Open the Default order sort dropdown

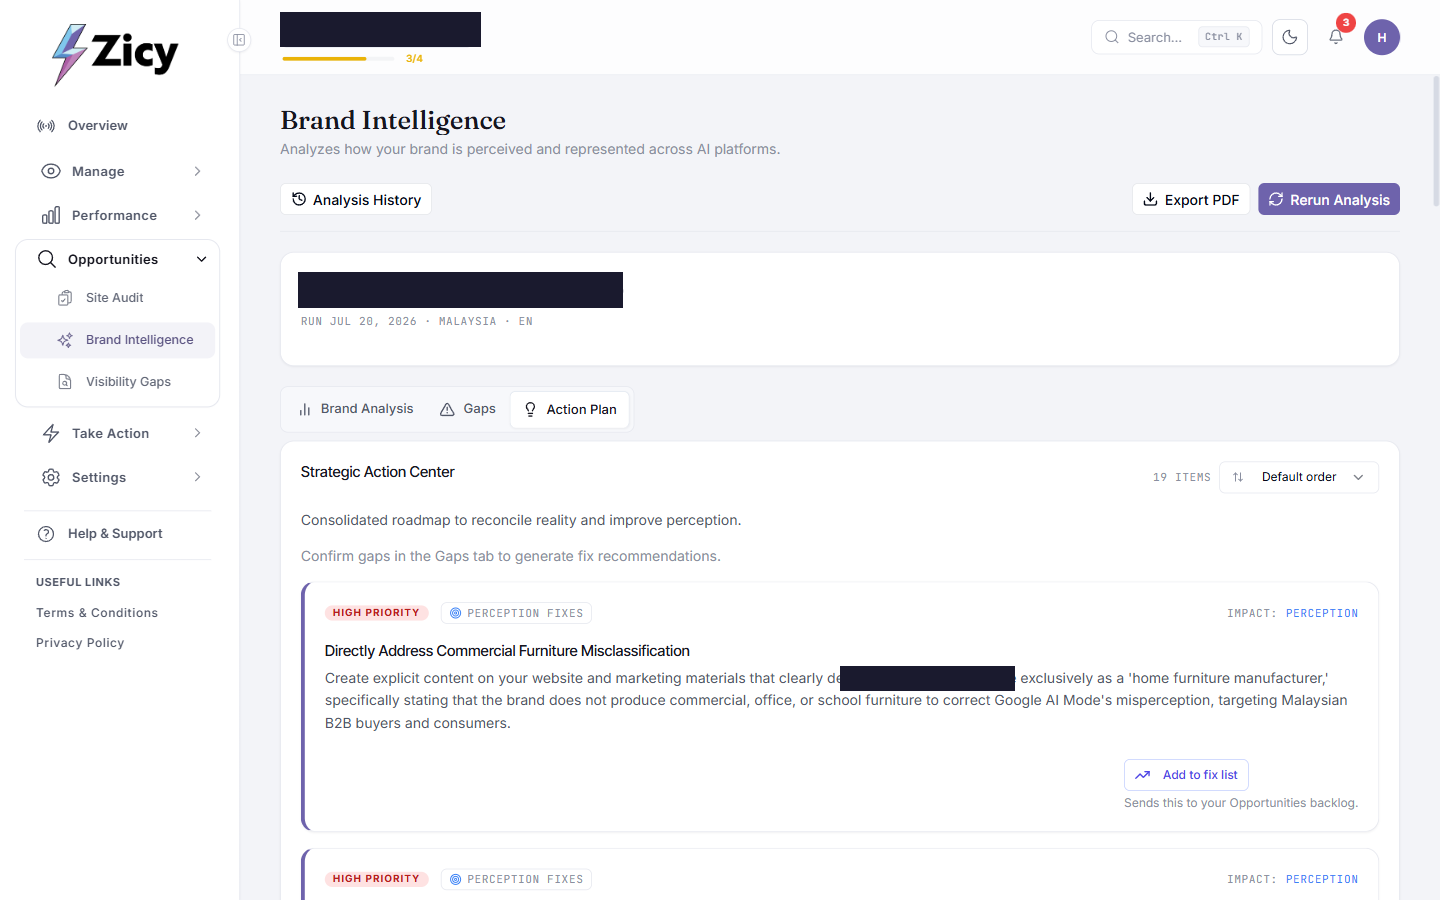[1298, 477]
